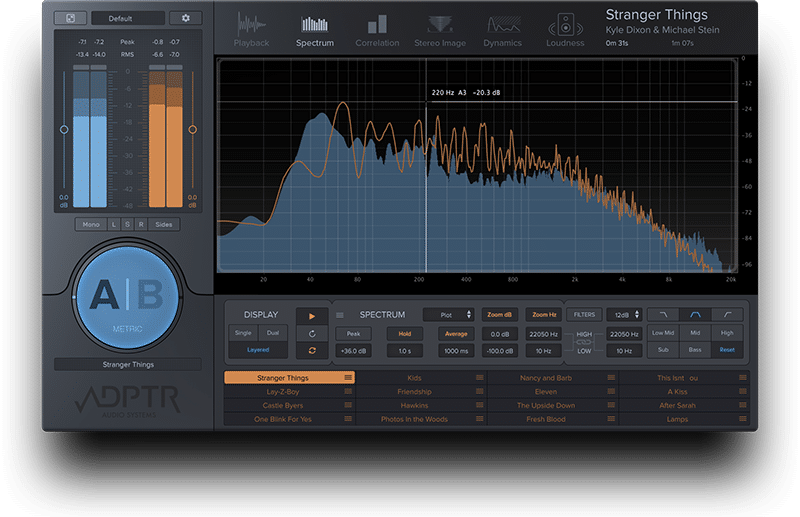
Task: Select the High filter band
Action: point(727,333)
